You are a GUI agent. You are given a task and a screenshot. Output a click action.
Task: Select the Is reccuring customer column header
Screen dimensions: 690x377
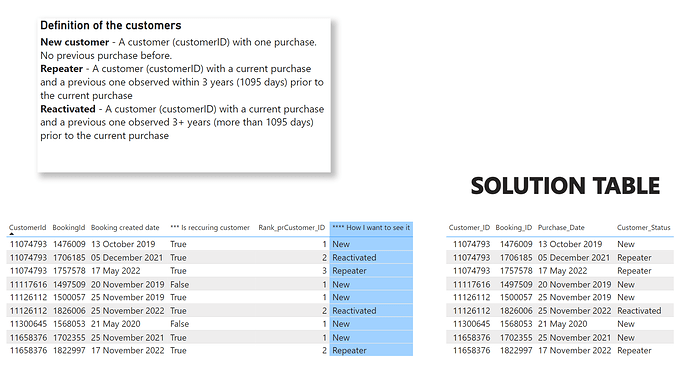coord(210,227)
